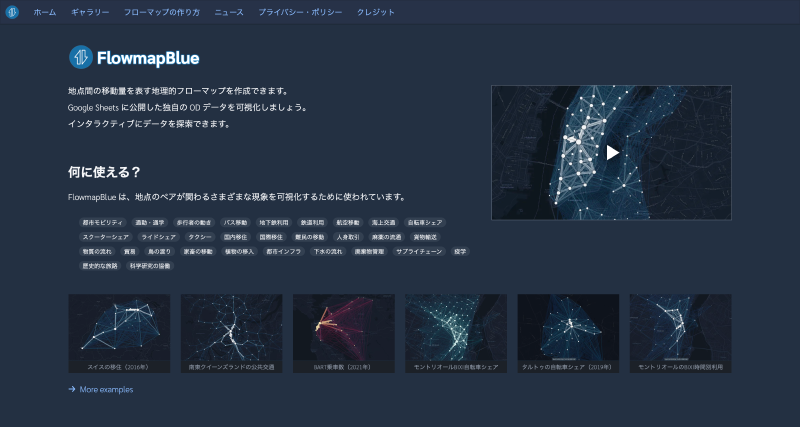The width and height of the screenshot is (800, 427).
Task: Click the 下水の流れ tag
Action: point(329,252)
